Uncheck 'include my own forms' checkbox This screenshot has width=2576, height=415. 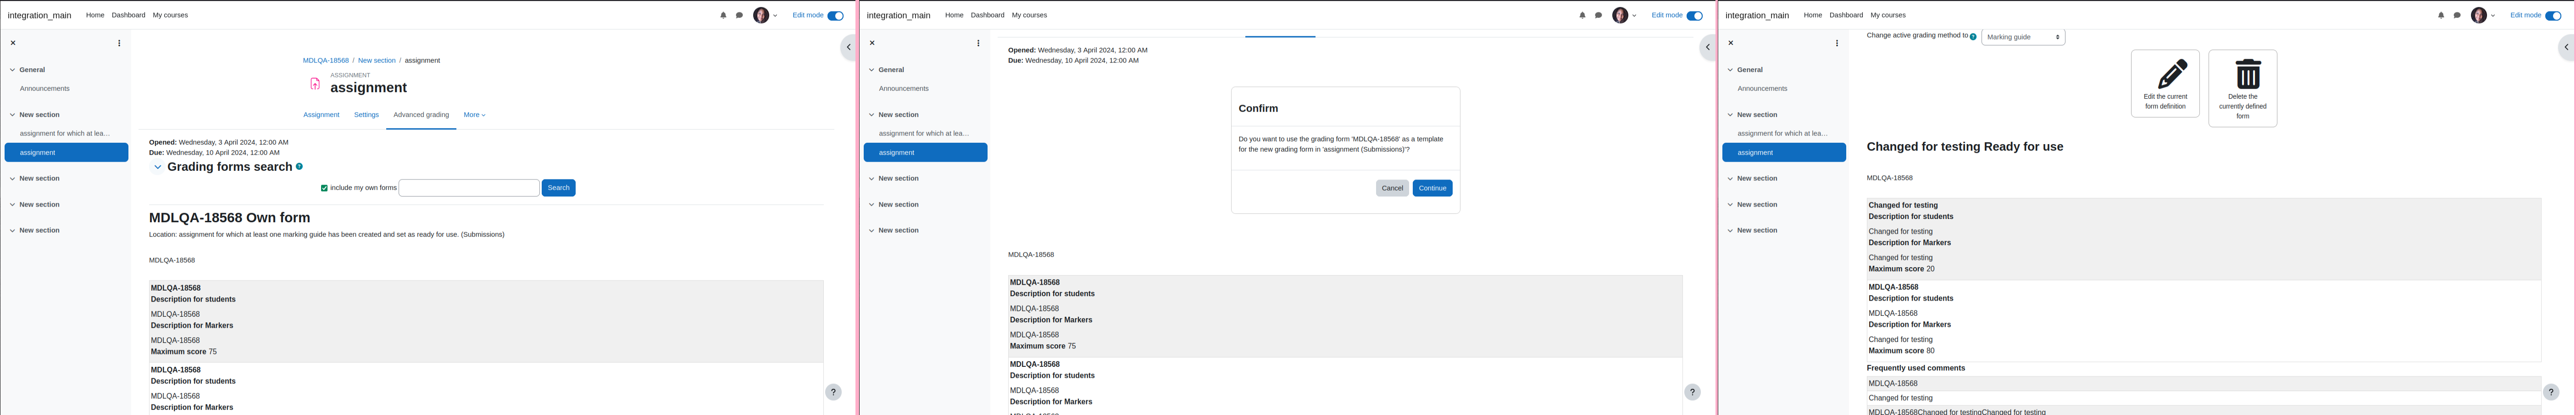pyautogui.click(x=324, y=188)
